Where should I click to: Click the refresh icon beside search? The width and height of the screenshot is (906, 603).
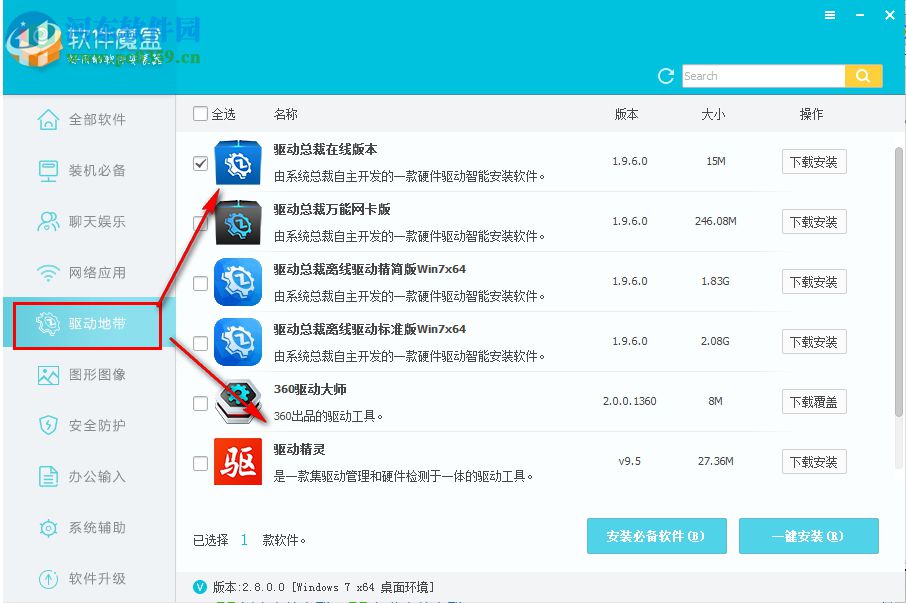click(663, 75)
